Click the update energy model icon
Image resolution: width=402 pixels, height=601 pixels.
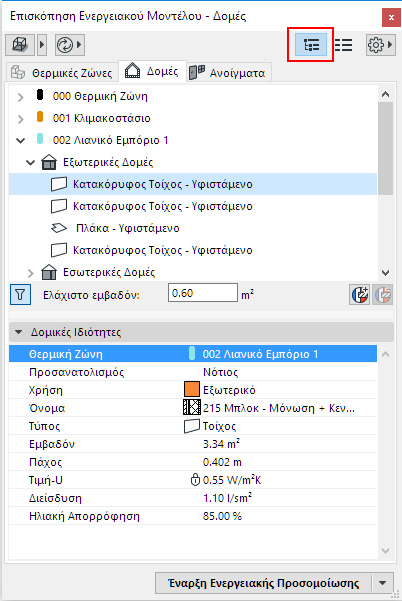(65, 45)
